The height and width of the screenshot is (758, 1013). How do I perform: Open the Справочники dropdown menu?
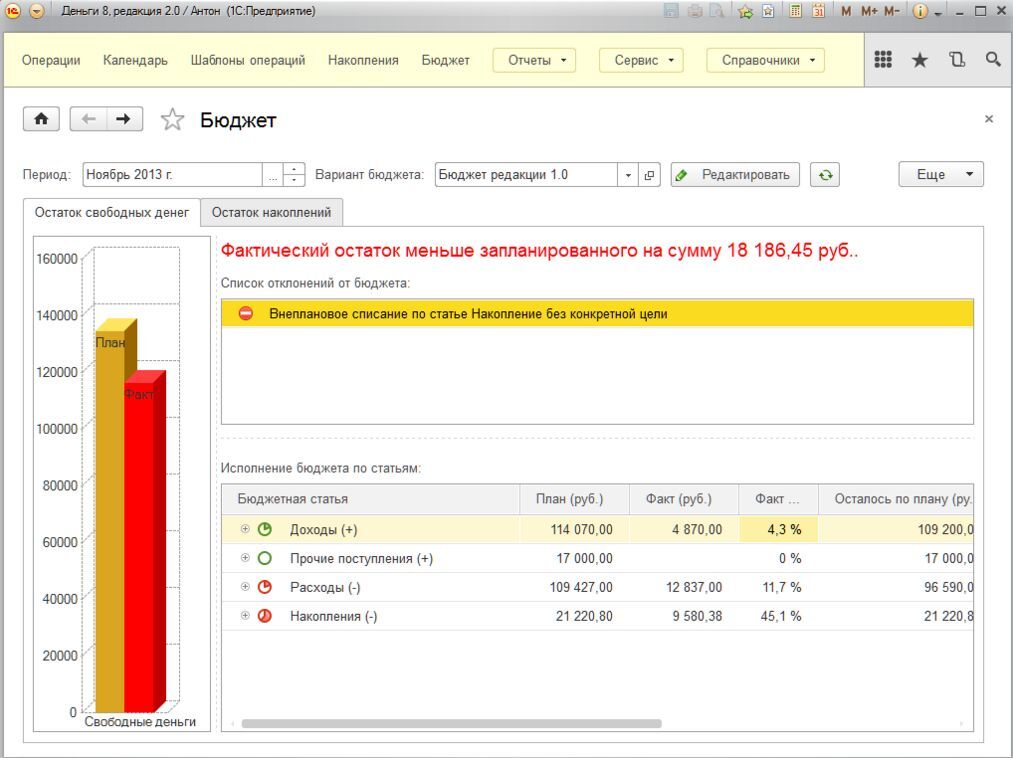click(765, 60)
